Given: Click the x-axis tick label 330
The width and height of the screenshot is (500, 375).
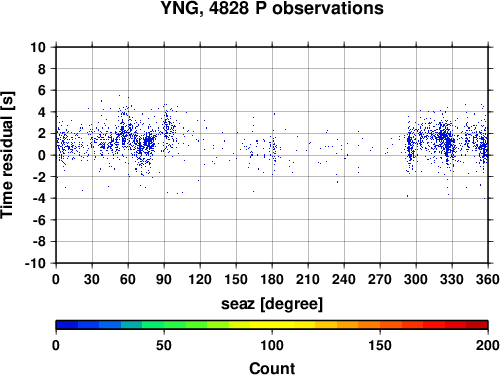Looking at the screenshot, I should tap(452, 279).
